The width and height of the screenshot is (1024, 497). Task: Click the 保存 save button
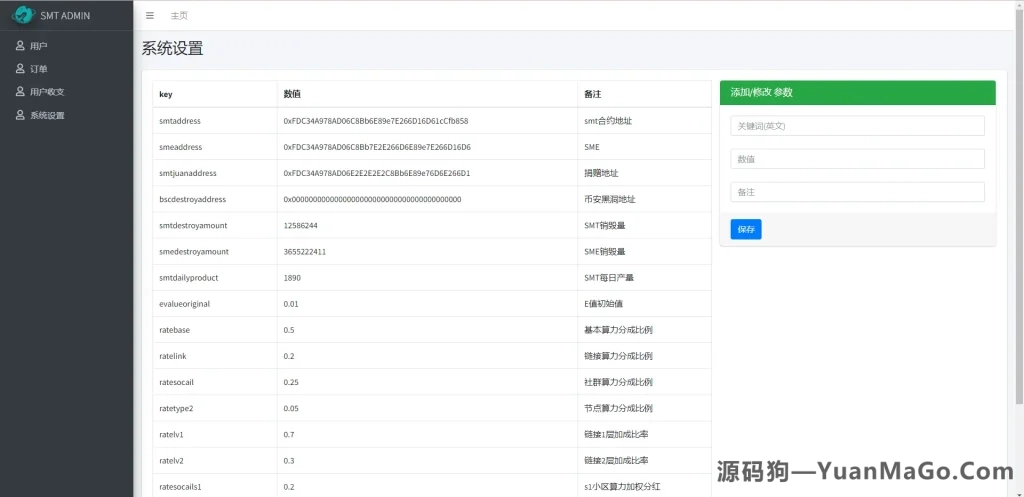click(x=746, y=229)
